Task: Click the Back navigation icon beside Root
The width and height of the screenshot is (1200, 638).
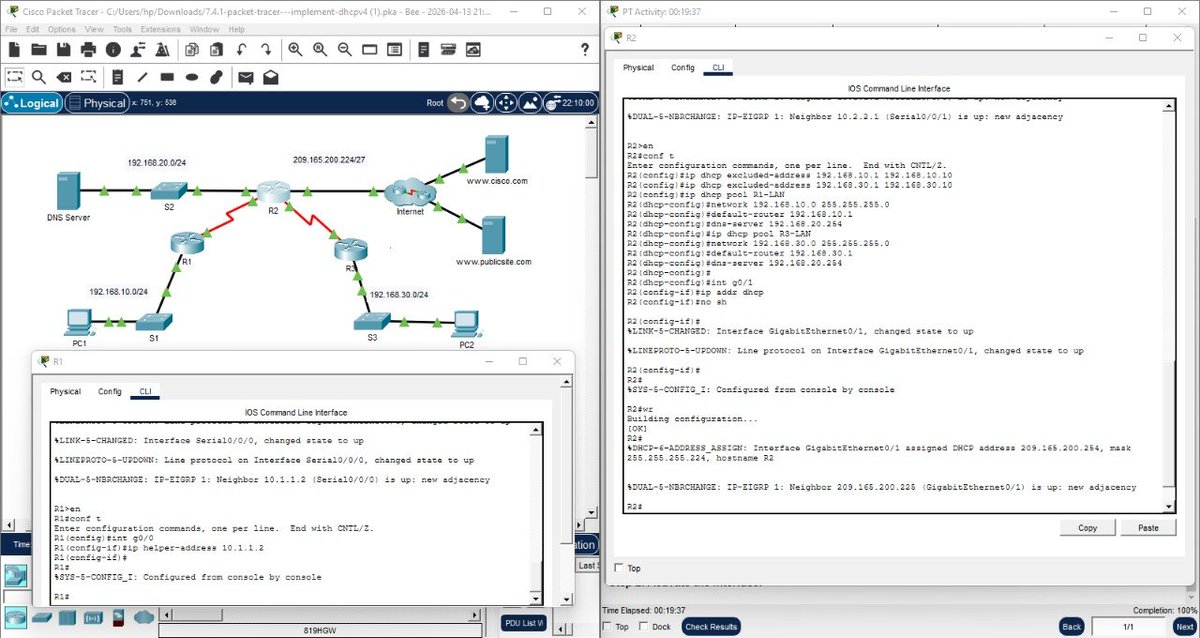Action: (458, 102)
